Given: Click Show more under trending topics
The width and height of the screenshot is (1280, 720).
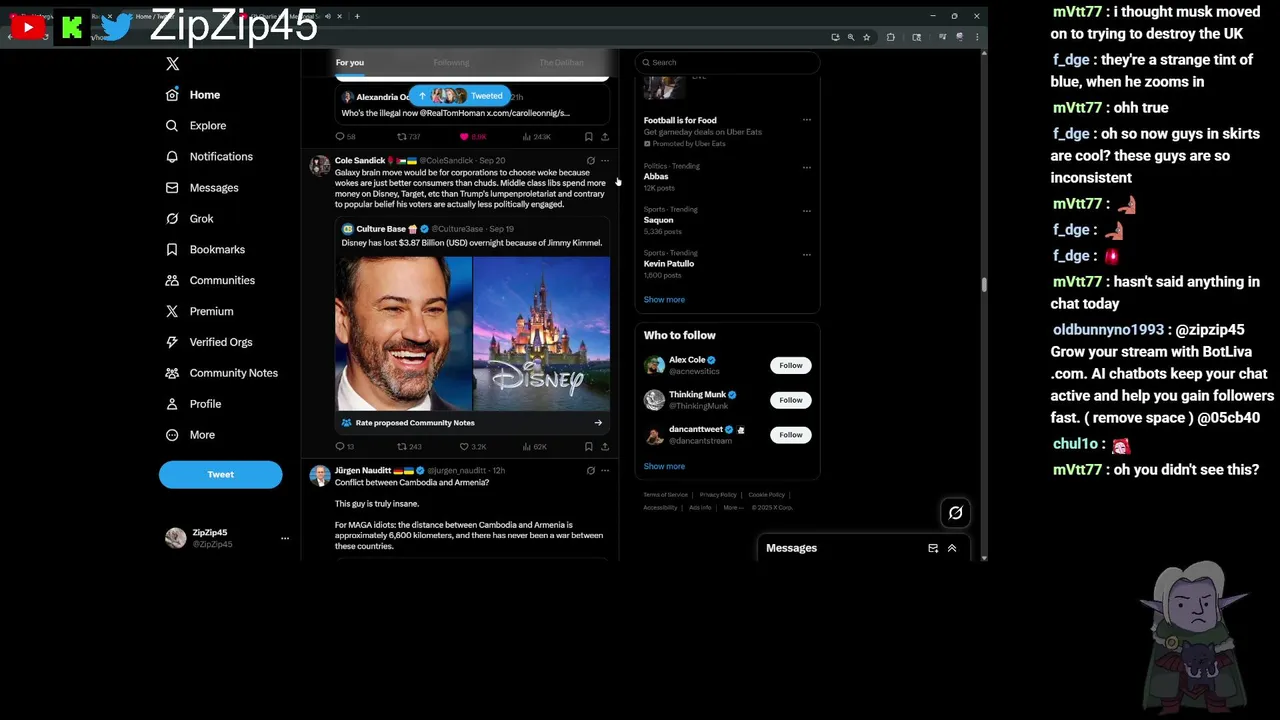Looking at the screenshot, I should point(664,300).
